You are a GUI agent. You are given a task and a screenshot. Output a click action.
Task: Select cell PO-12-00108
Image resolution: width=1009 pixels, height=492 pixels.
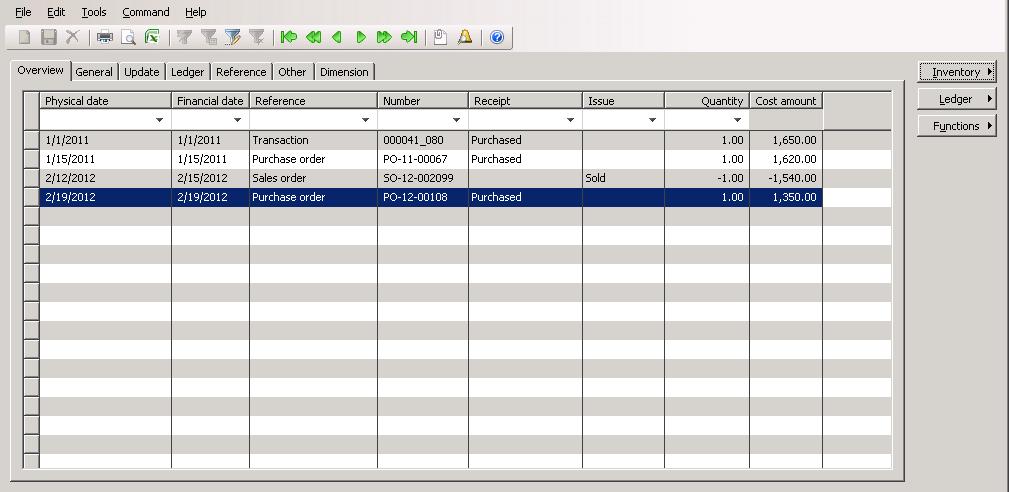coord(423,197)
